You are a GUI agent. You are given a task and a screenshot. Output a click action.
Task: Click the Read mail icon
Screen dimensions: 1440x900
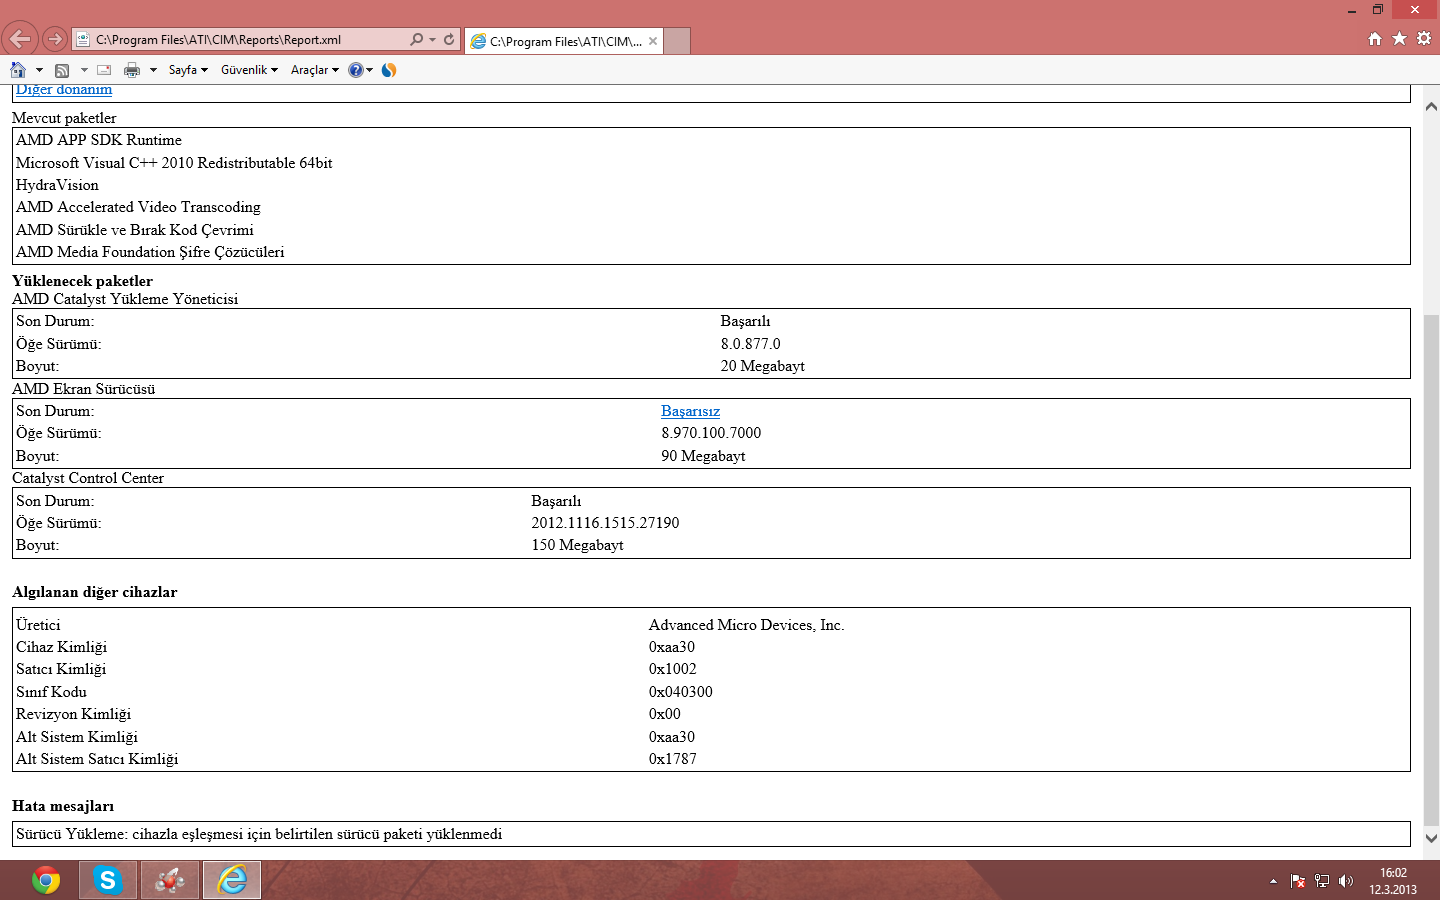click(x=104, y=70)
